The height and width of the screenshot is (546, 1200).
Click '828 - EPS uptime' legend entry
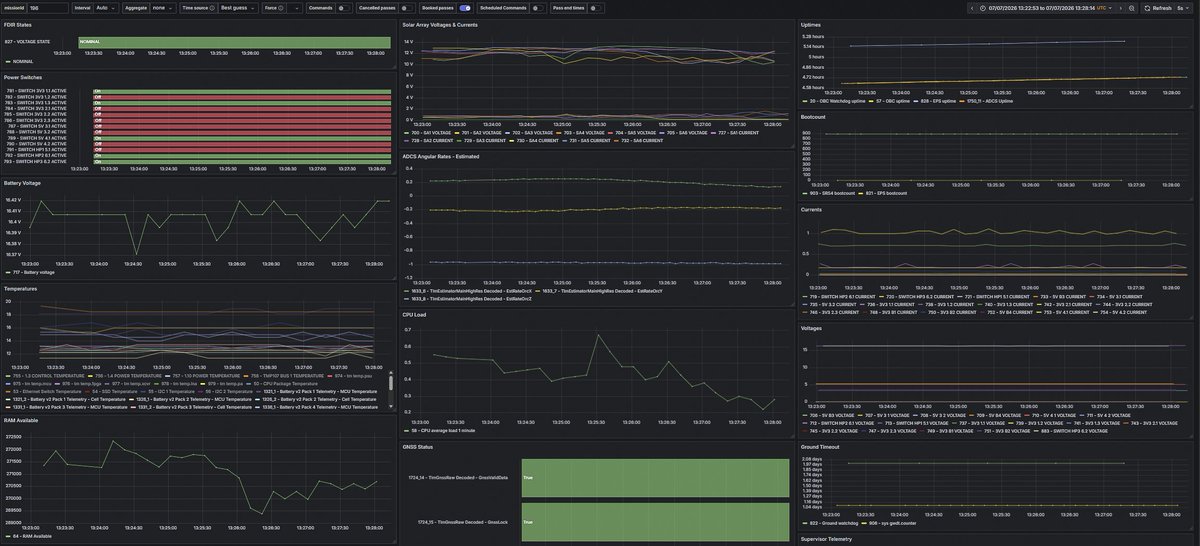(x=939, y=101)
